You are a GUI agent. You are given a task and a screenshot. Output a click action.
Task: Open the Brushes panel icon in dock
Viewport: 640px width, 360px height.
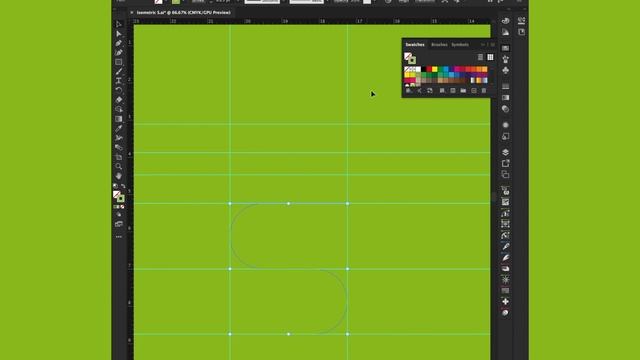click(x=505, y=59)
